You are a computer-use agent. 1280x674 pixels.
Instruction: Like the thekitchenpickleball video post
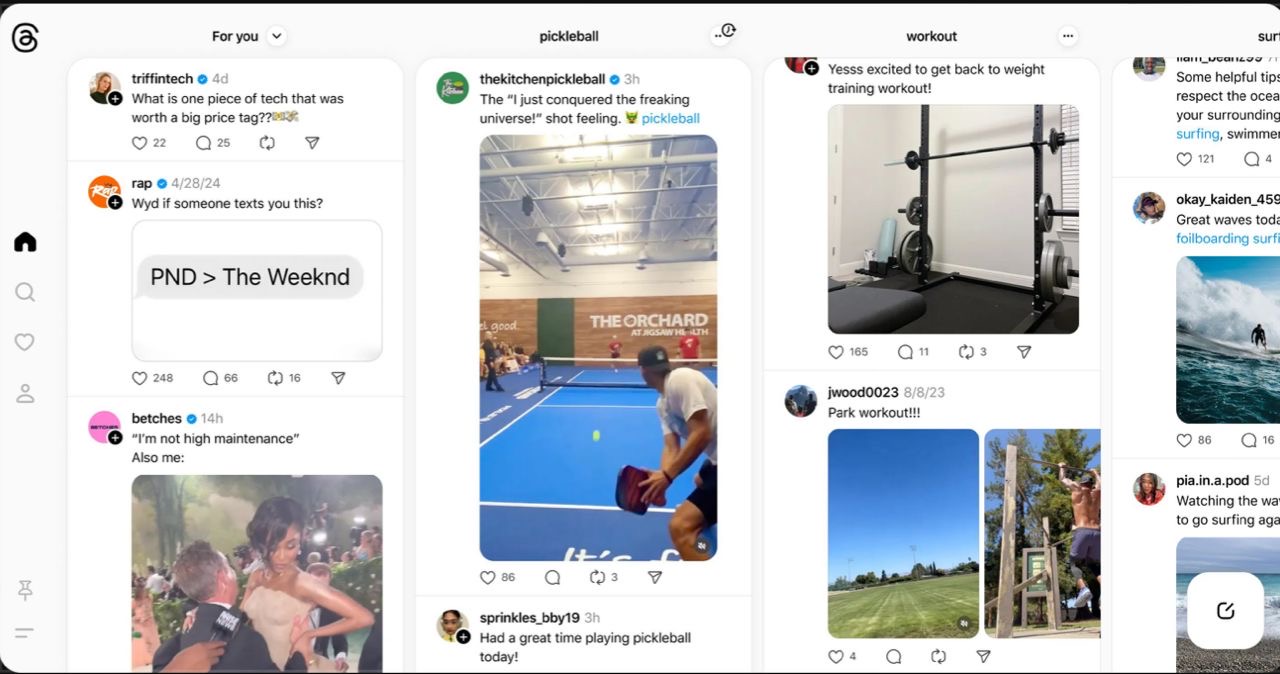[488, 577]
